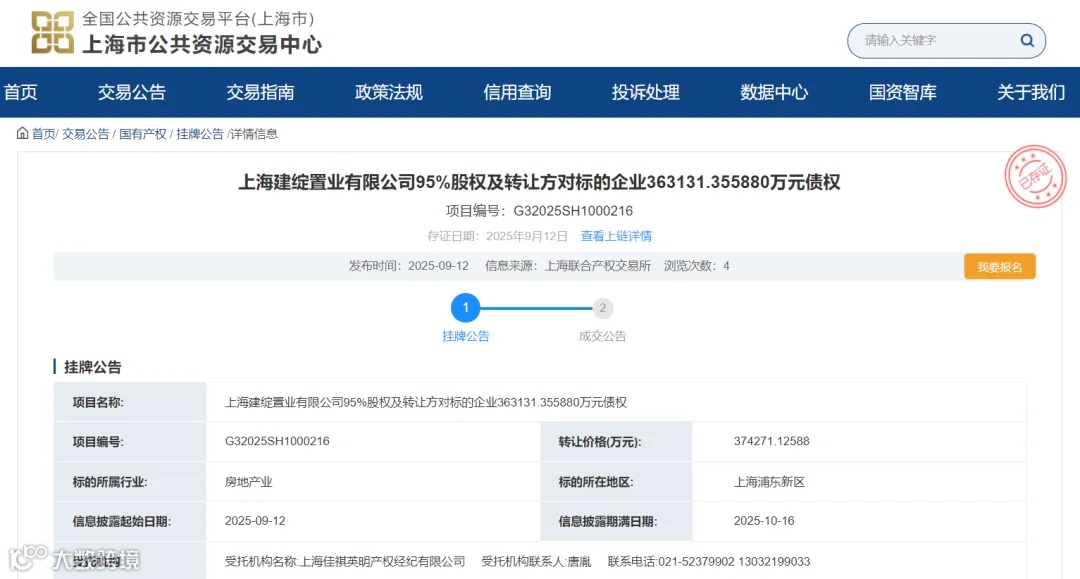
Task: Open the 信用查询 navigation menu
Action: [517, 92]
